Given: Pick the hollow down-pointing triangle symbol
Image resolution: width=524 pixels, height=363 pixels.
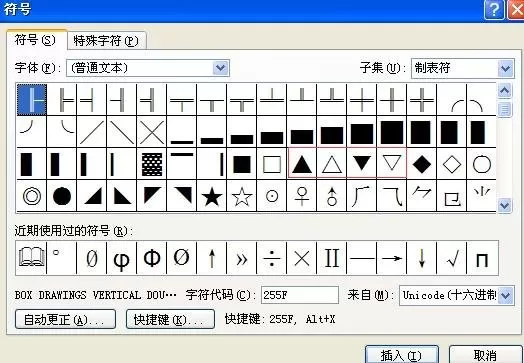Looking at the screenshot, I should [392, 164].
